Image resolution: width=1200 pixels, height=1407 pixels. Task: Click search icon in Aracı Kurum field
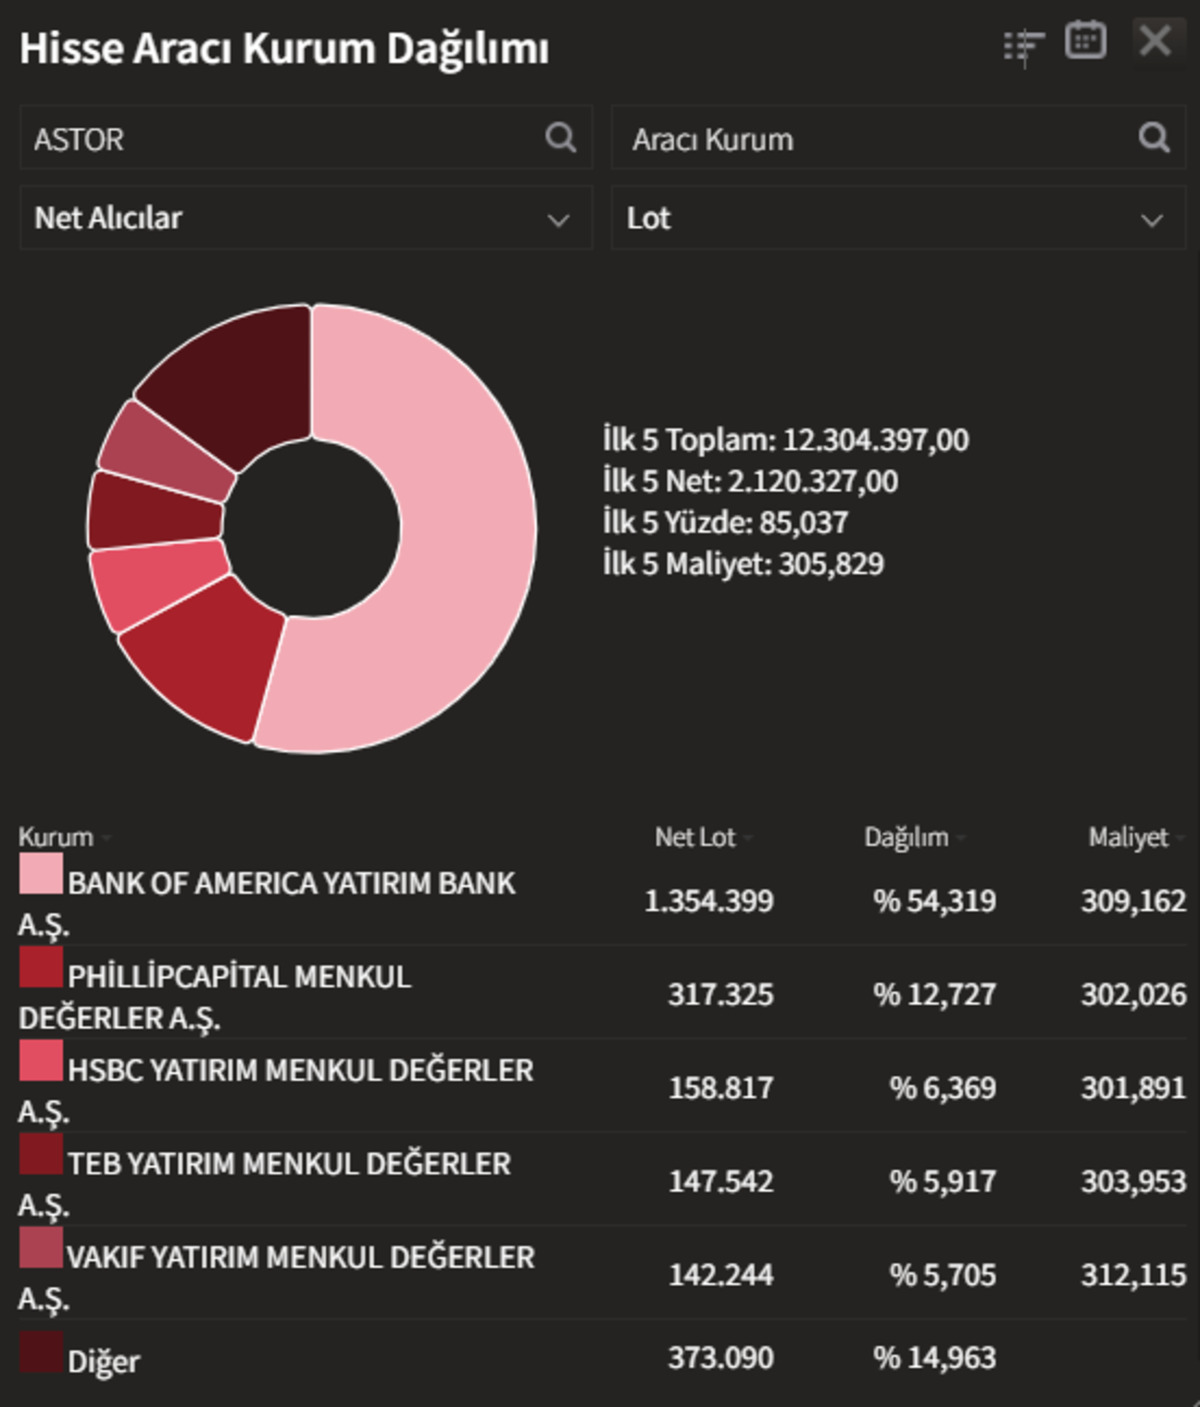(x=1154, y=137)
